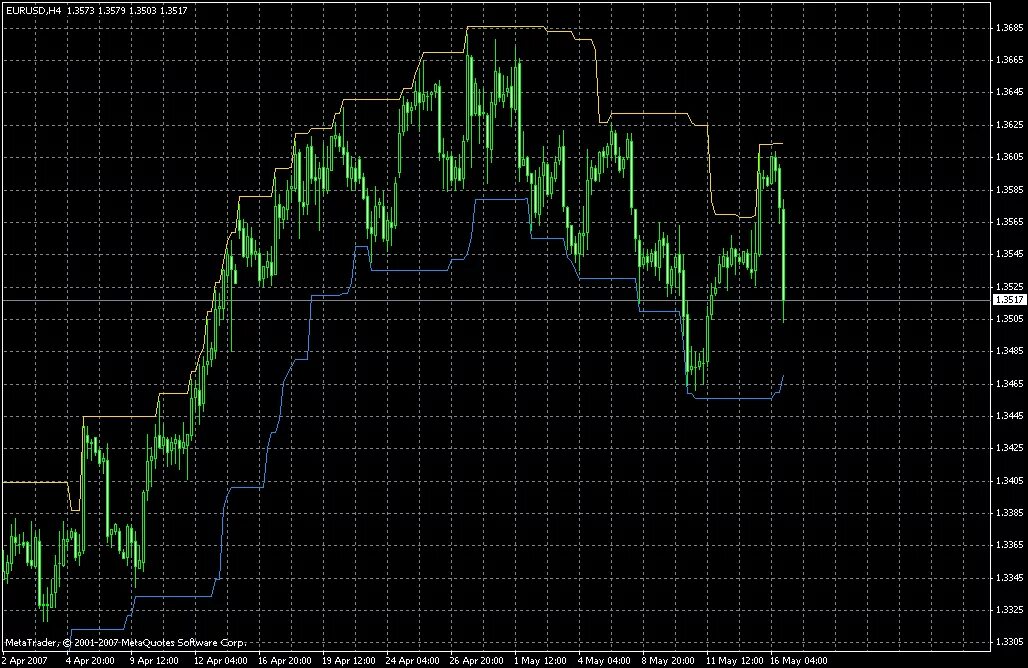The height and width of the screenshot is (668, 1028).
Task: Click the 1.3645 price scale value
Action: (x=1009, y=92)
